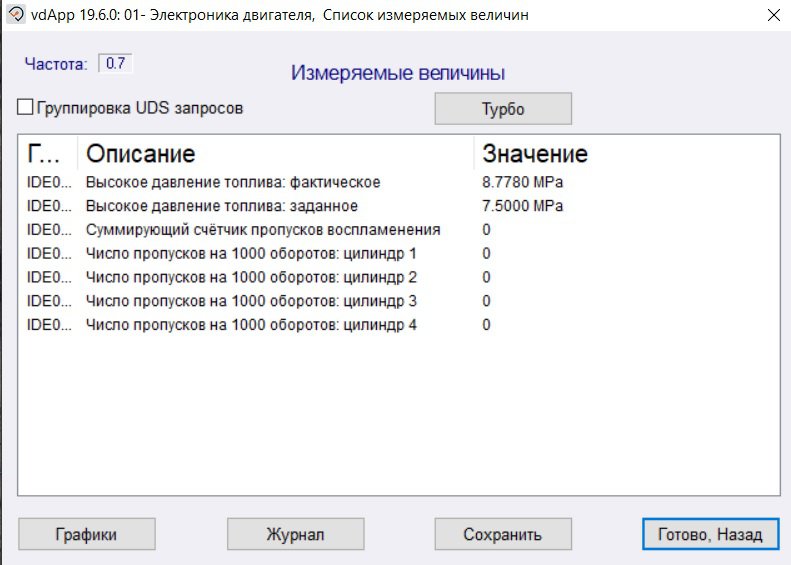Viewport: 791px width, 565px height.
Task: Click the Измеряемые величины heading
Action: coord(398,73)
